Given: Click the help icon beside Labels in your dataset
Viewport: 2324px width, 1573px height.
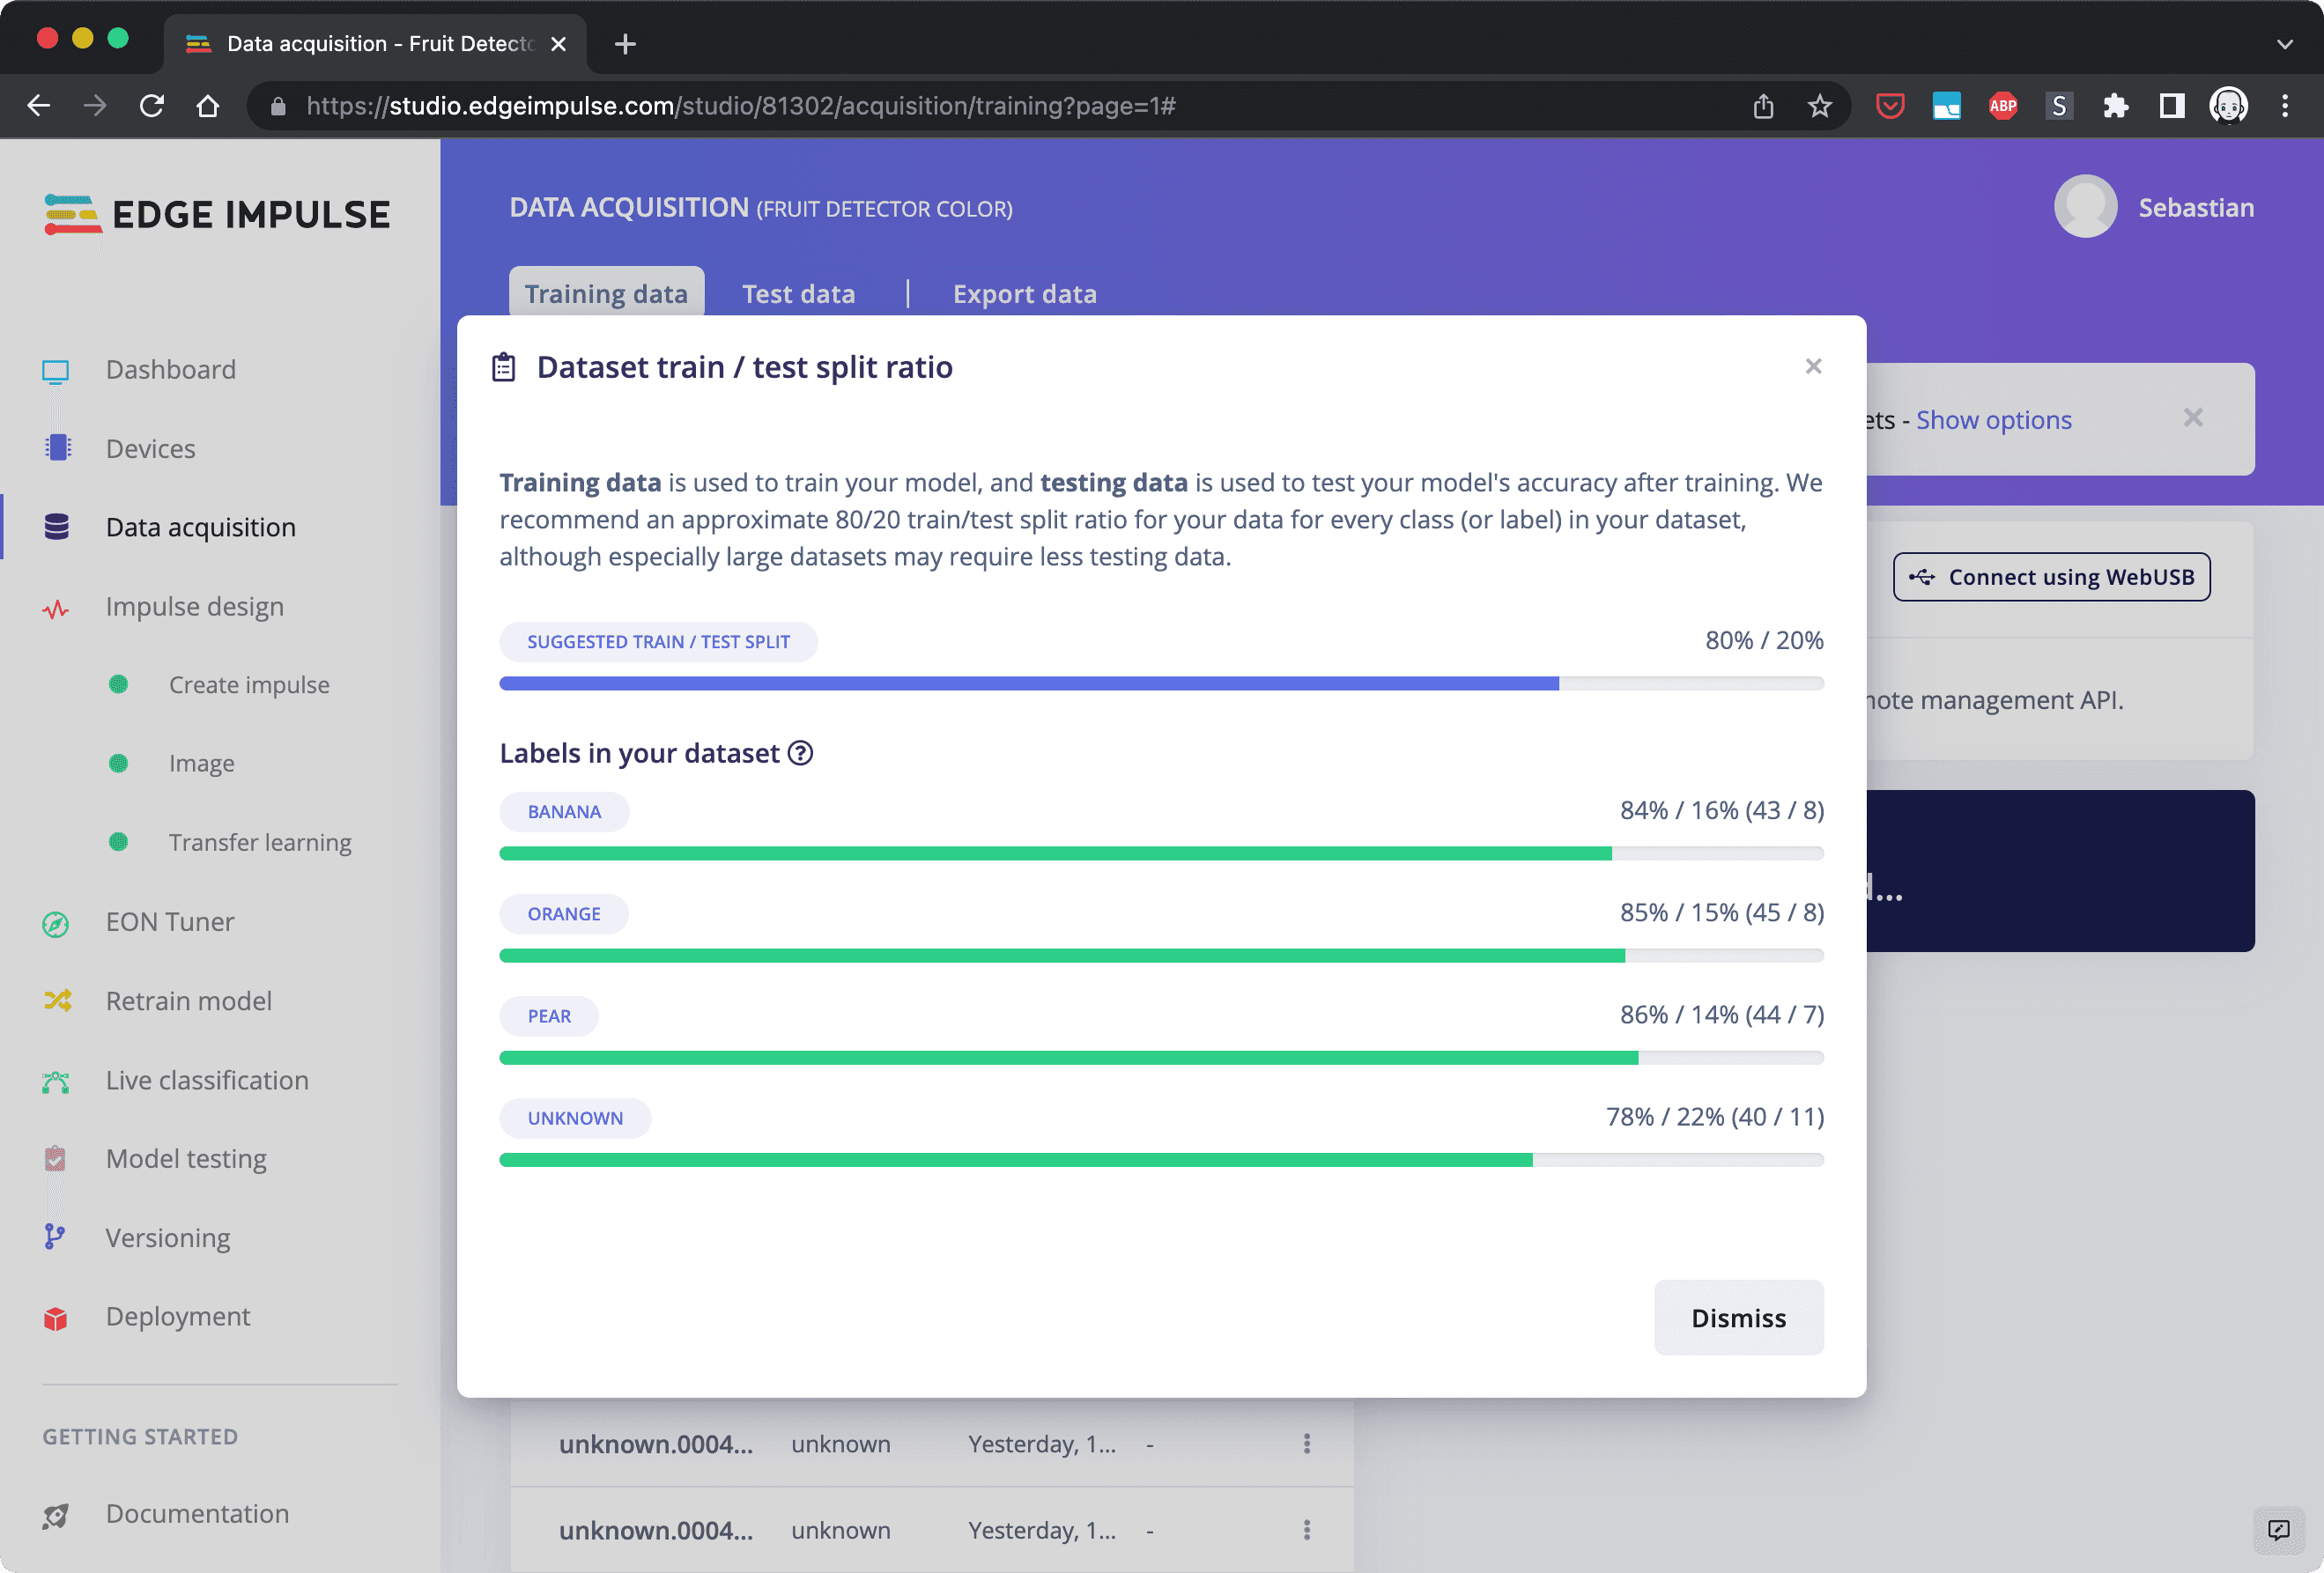Looking at the screenshot, I should coord(800,753).
